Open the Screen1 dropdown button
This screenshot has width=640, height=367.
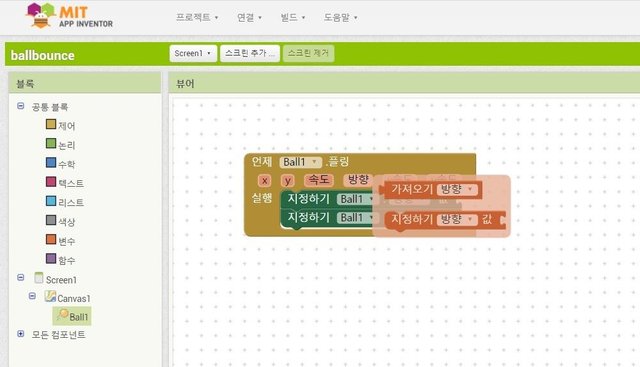click(x=193, y=53)
